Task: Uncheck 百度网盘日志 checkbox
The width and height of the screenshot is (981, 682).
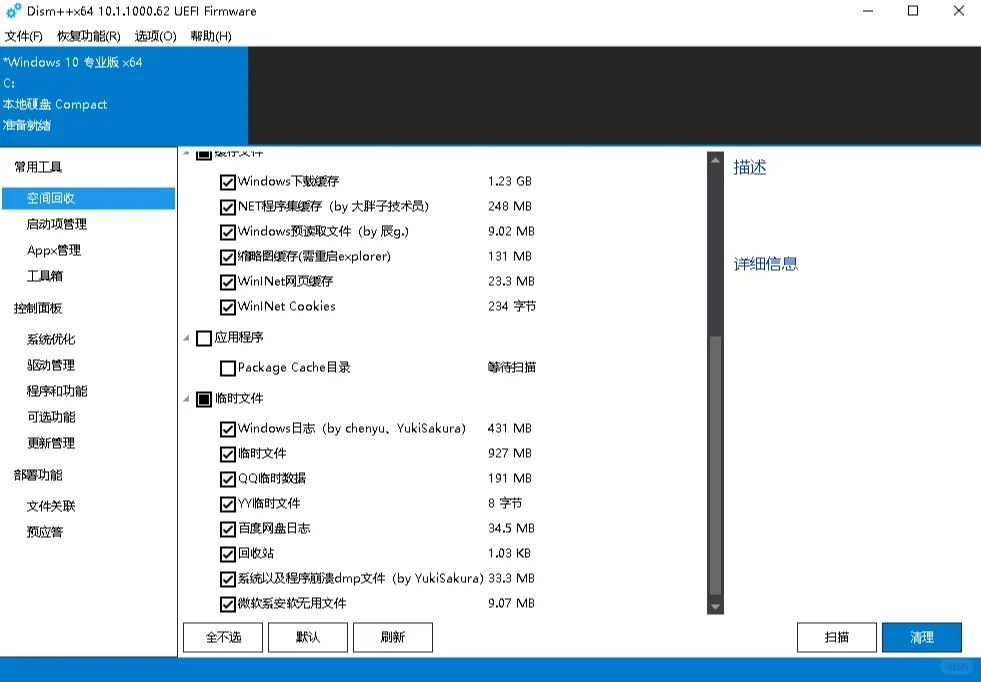Action: point(228,529)
